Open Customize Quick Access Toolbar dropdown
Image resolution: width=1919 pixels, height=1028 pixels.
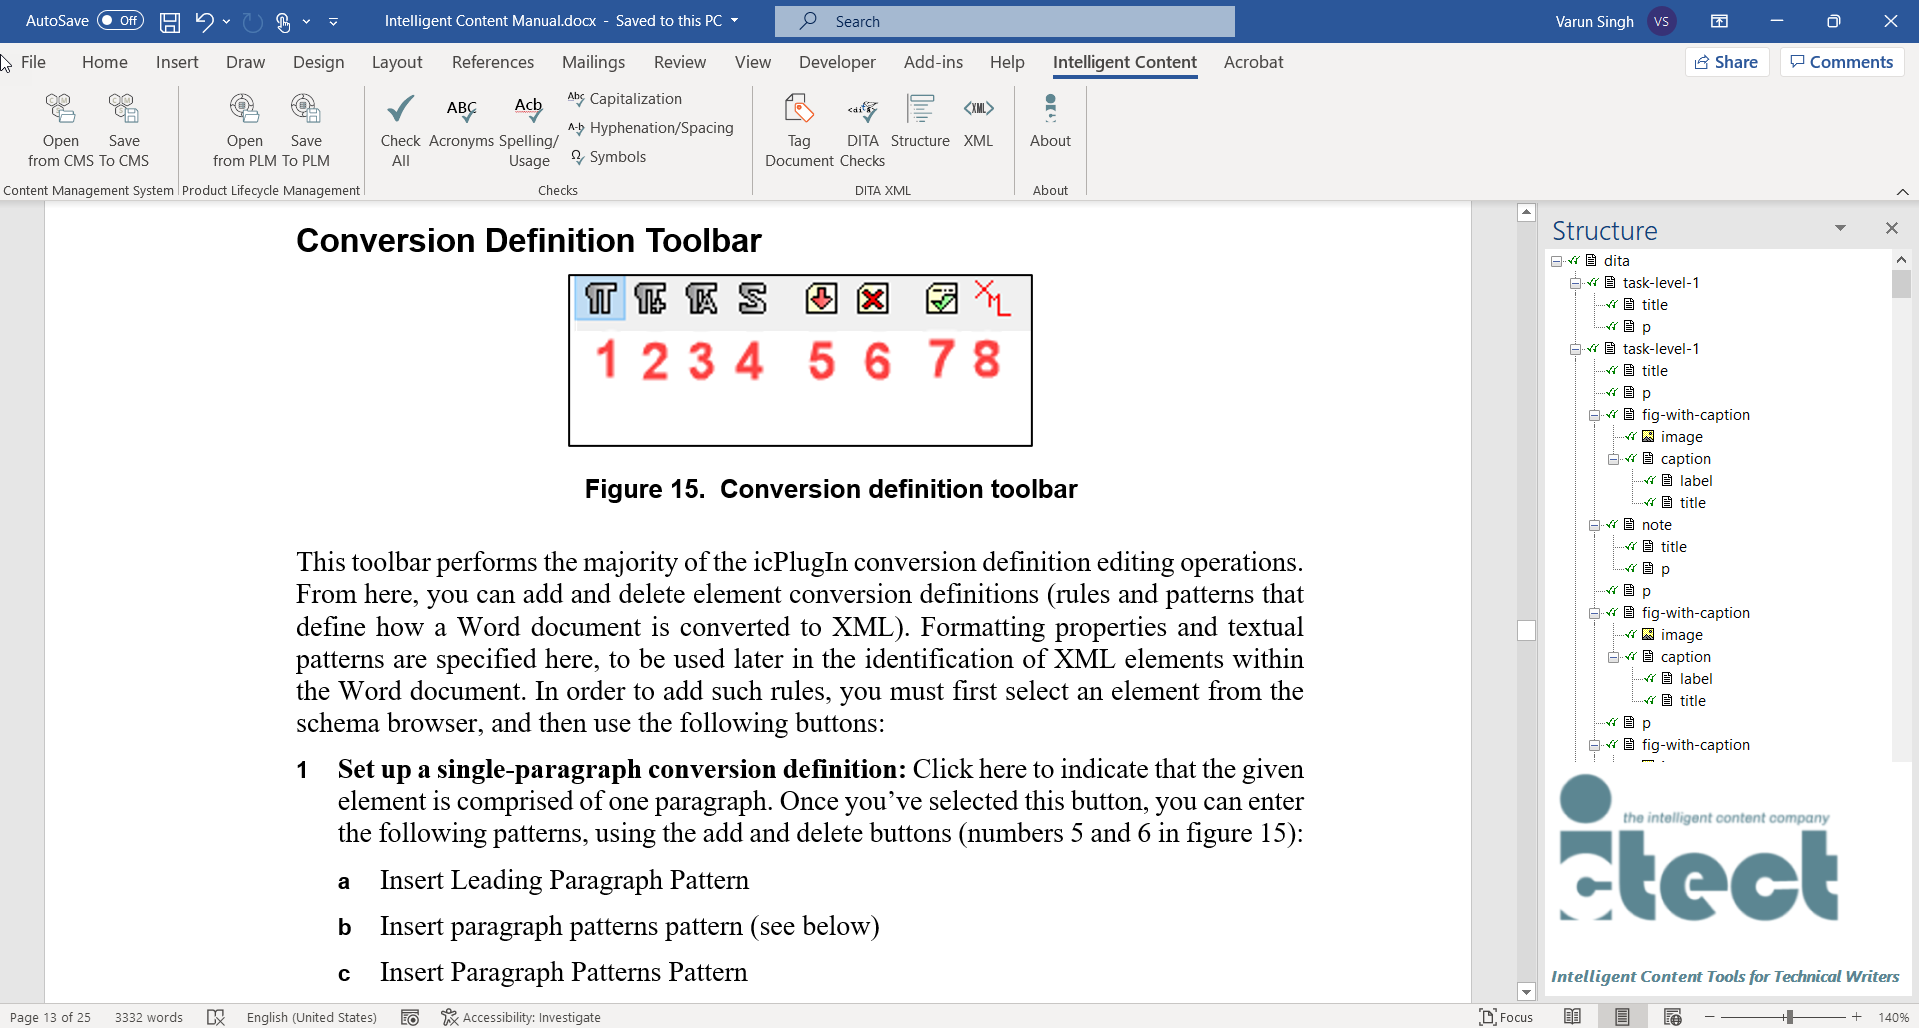333,21
